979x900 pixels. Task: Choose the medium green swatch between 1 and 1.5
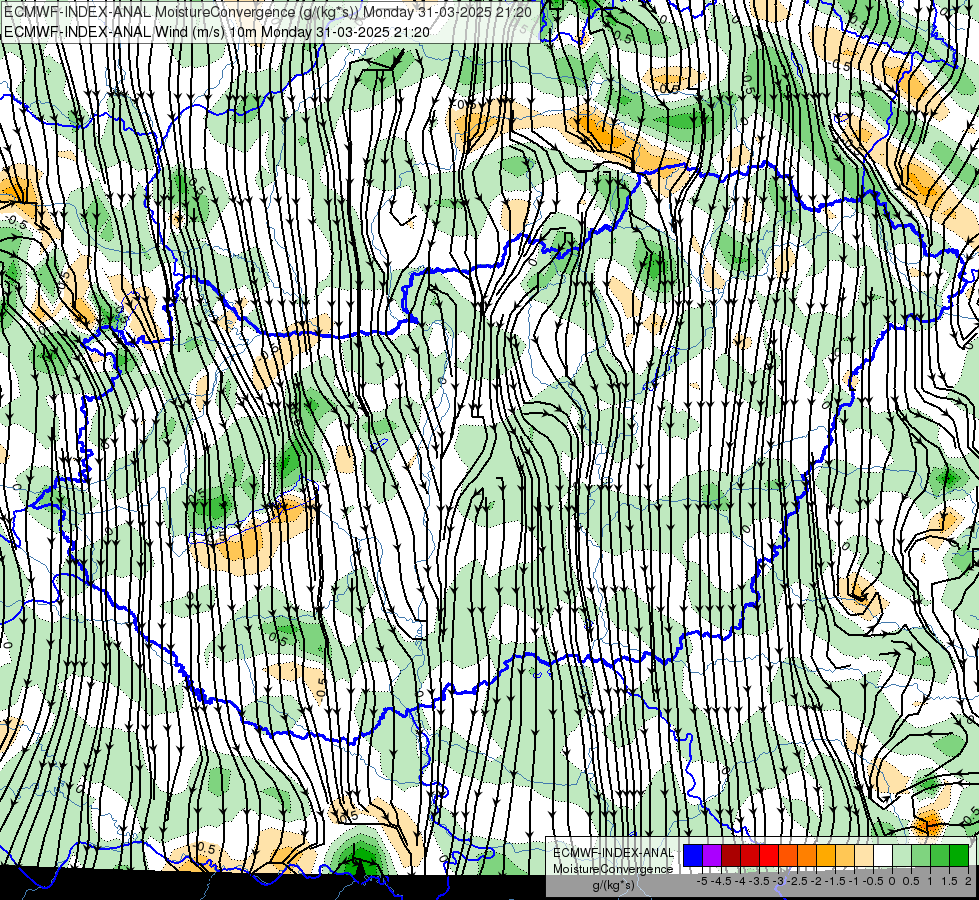940,856
